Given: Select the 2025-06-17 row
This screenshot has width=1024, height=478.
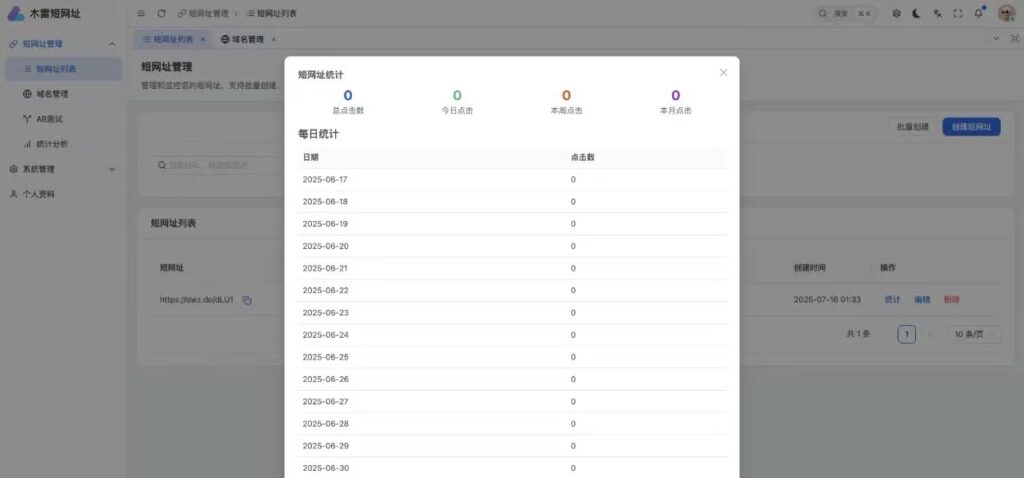Looking at the screenshot, I should coord(512,179).
